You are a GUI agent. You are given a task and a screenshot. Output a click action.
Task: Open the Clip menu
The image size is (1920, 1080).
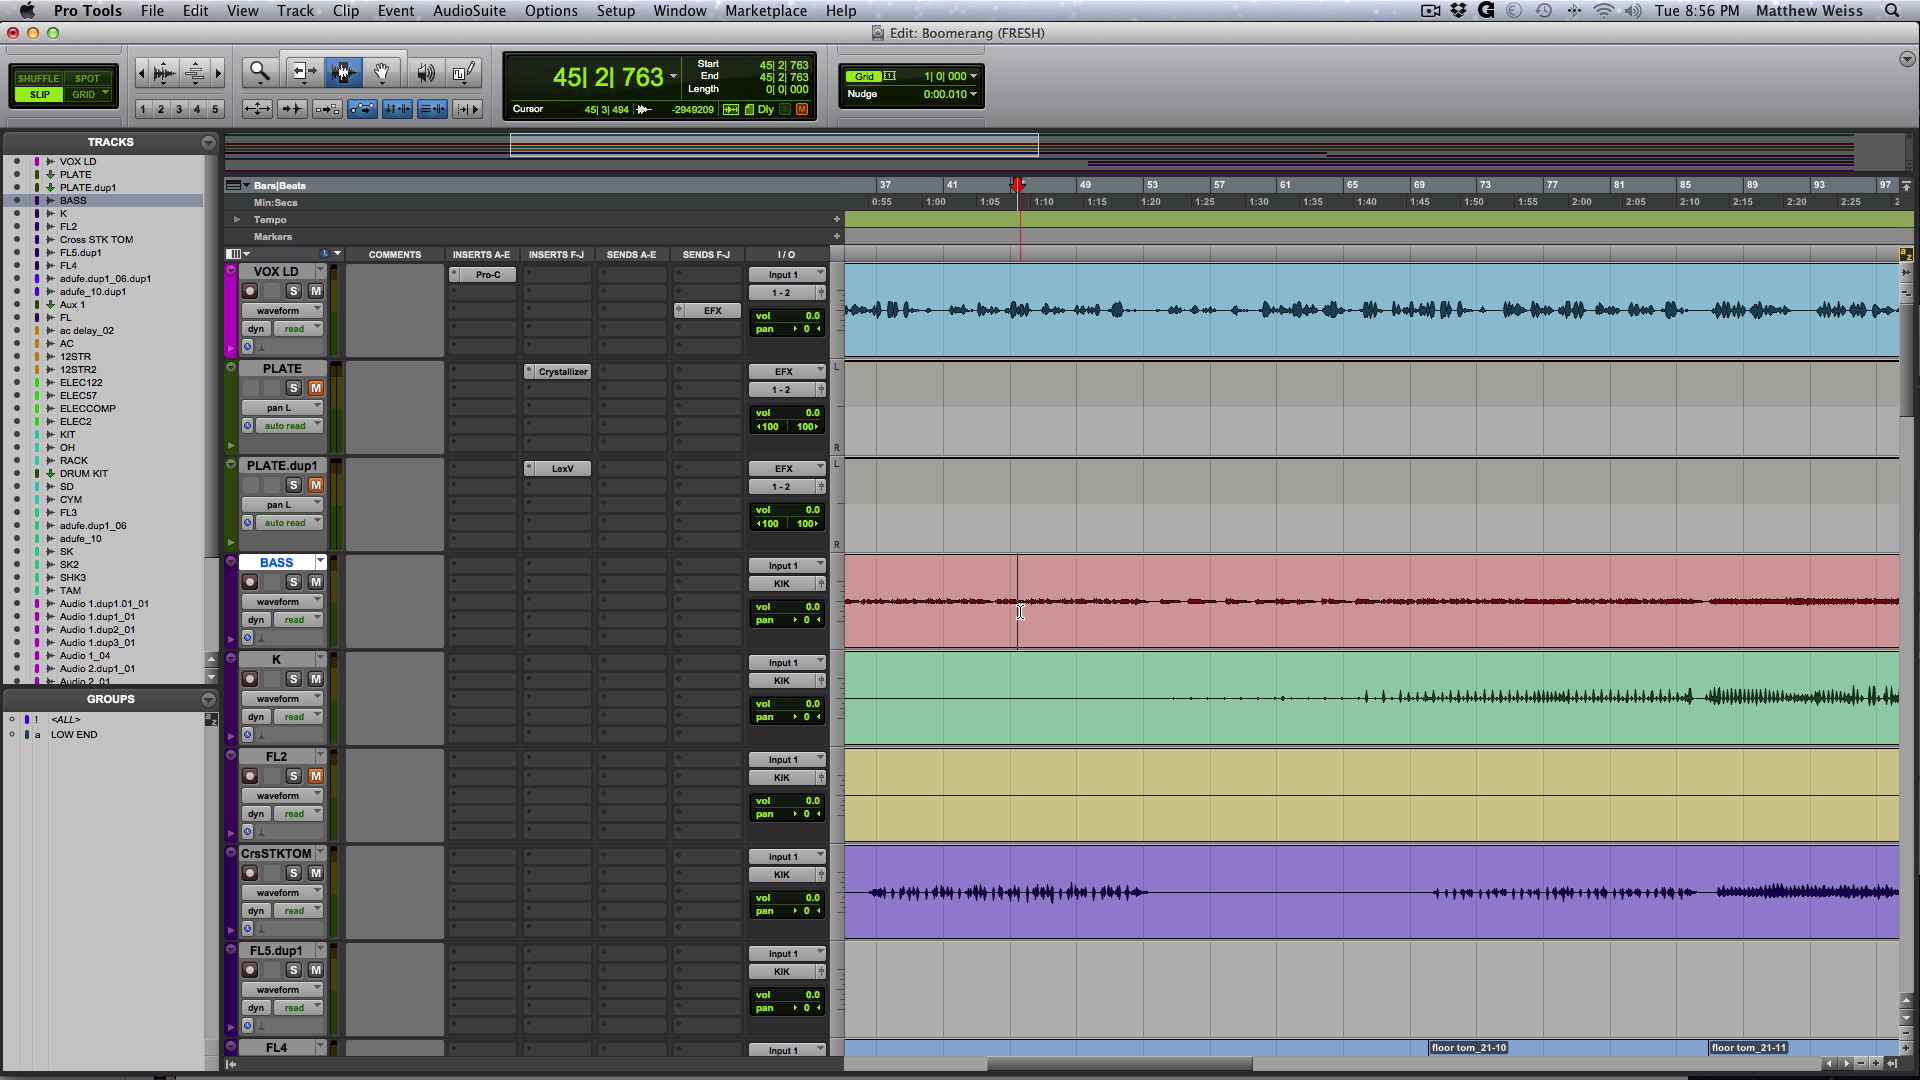[x=346, y=10]
